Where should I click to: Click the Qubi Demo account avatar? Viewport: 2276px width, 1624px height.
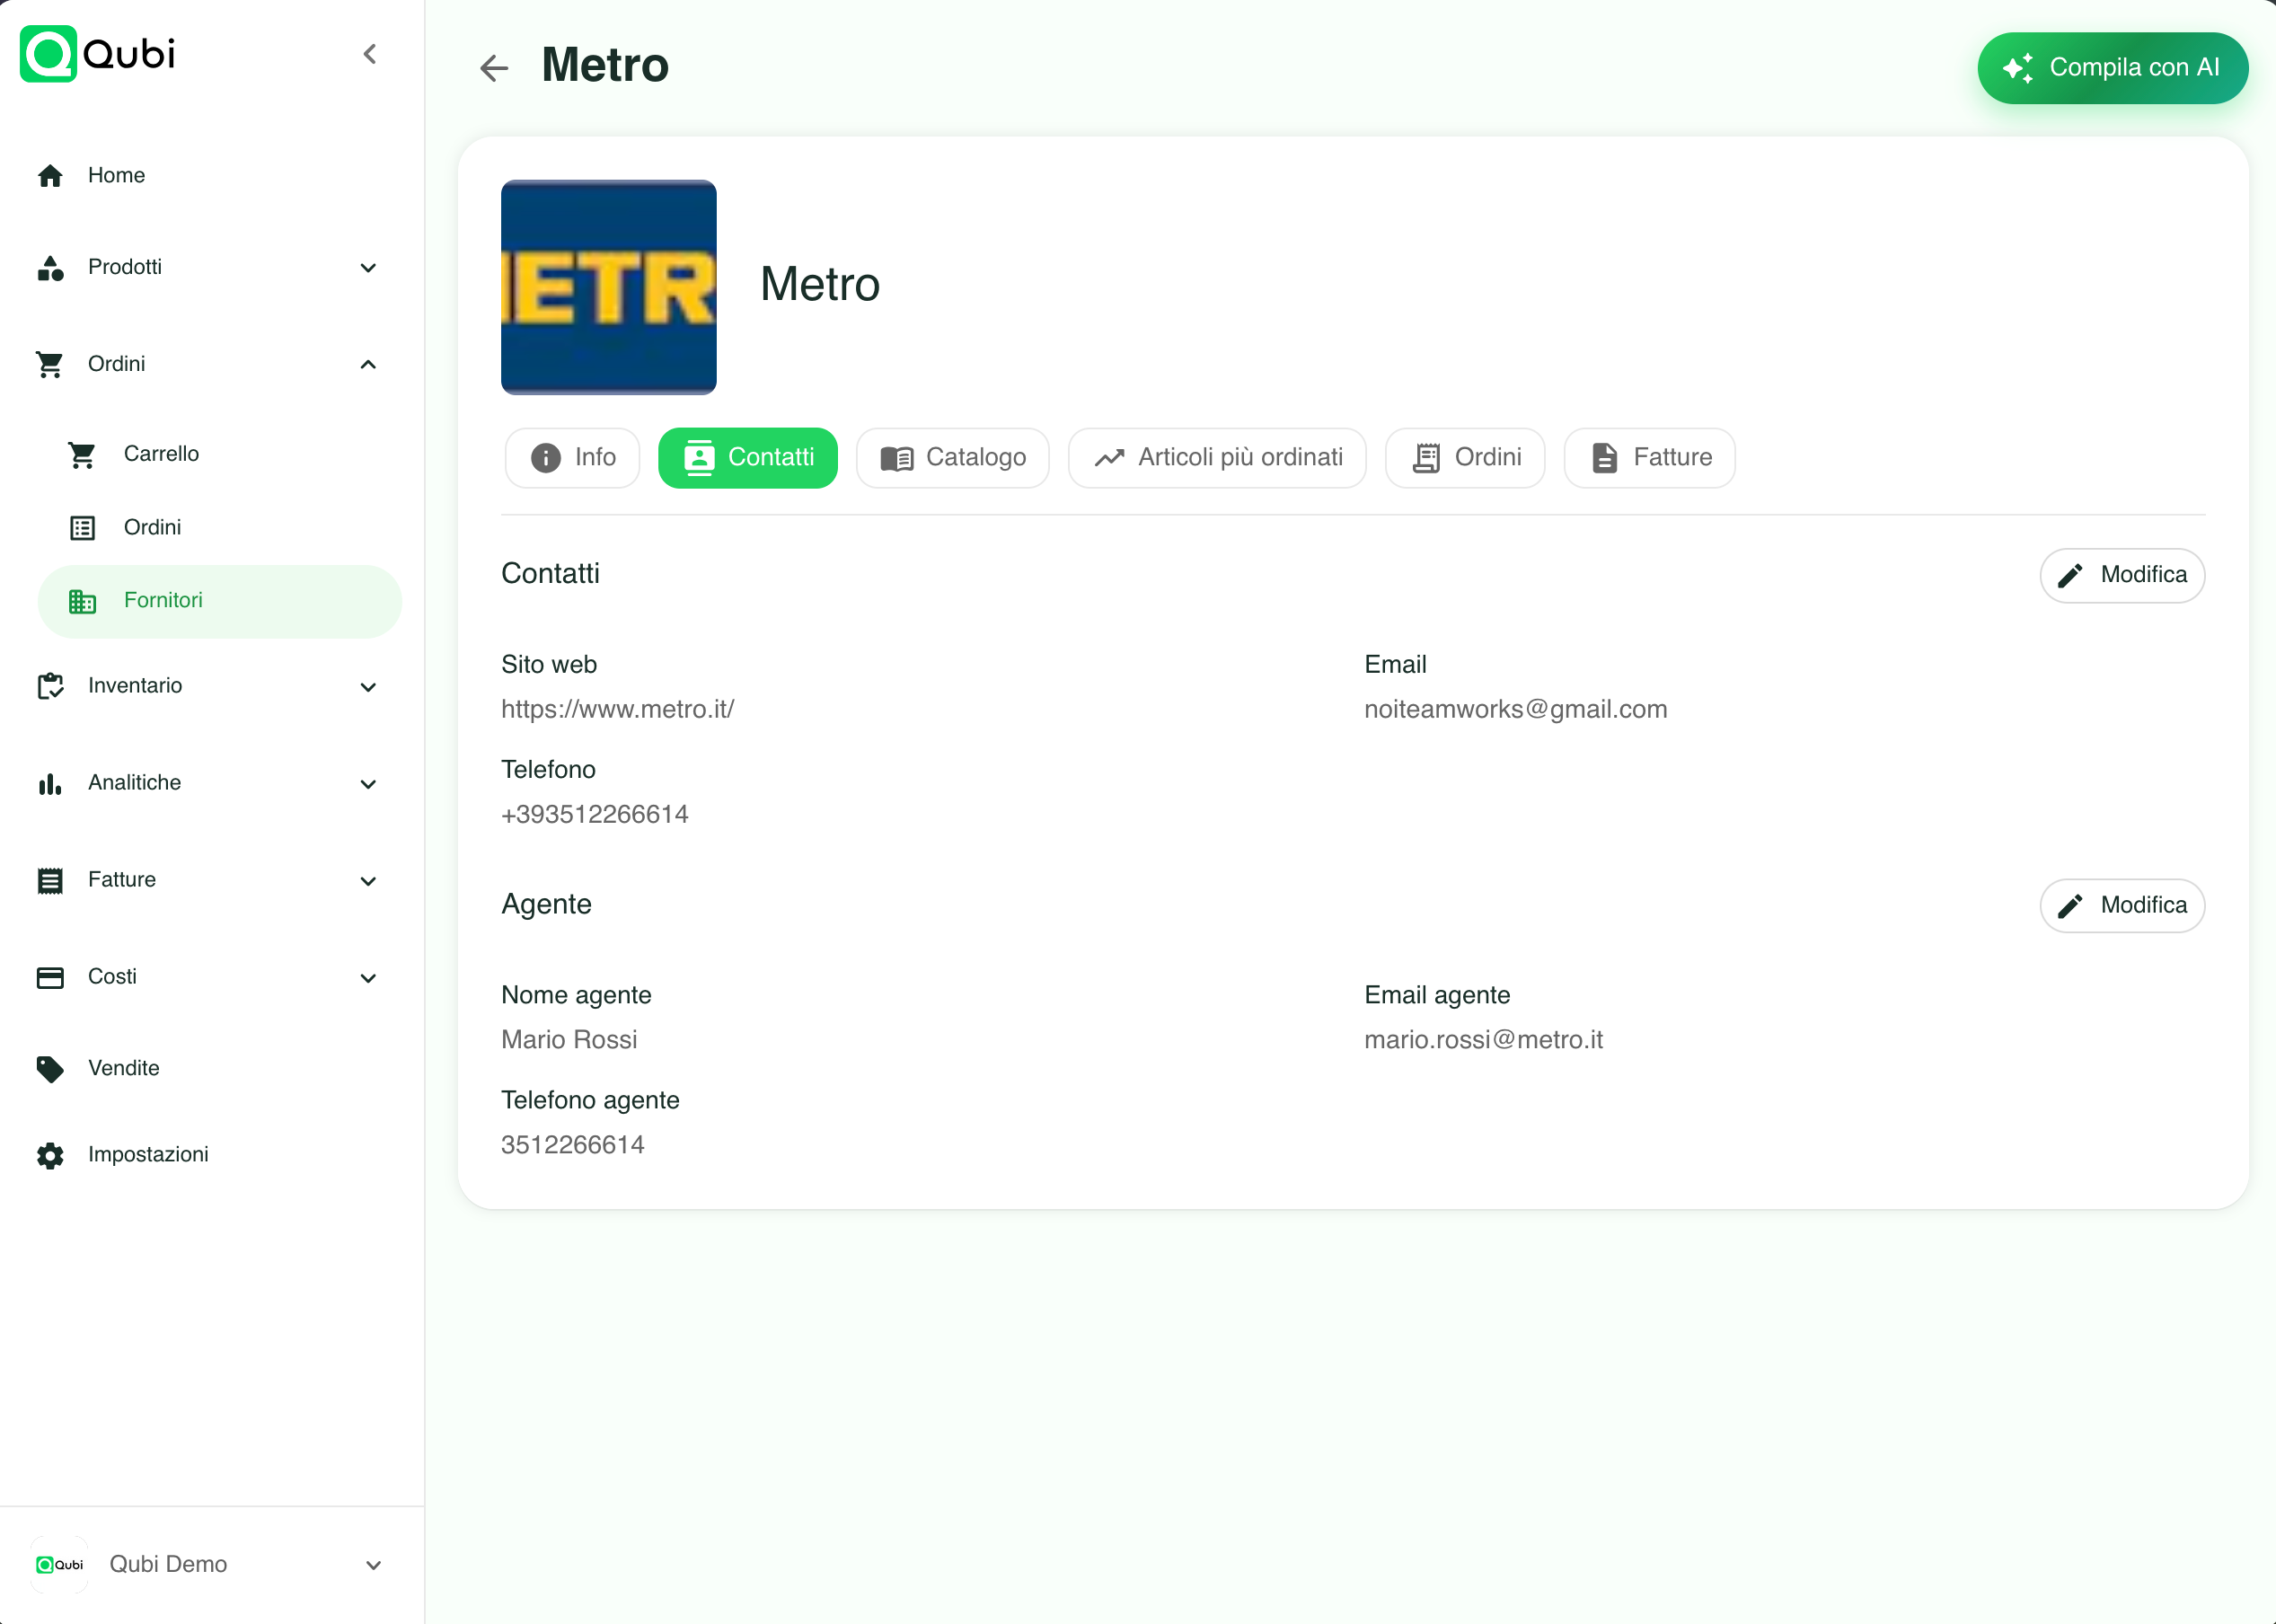(x=59, y=1565)
